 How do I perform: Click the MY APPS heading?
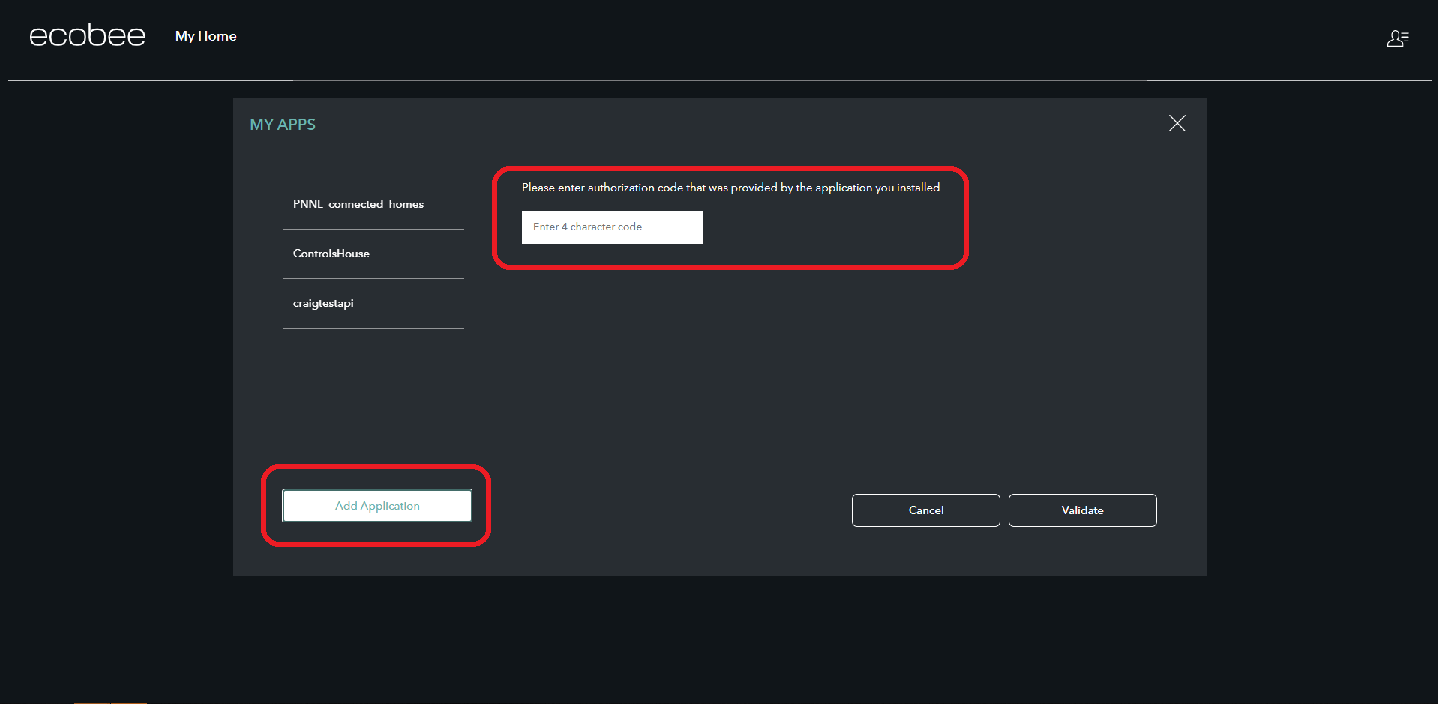283,125
